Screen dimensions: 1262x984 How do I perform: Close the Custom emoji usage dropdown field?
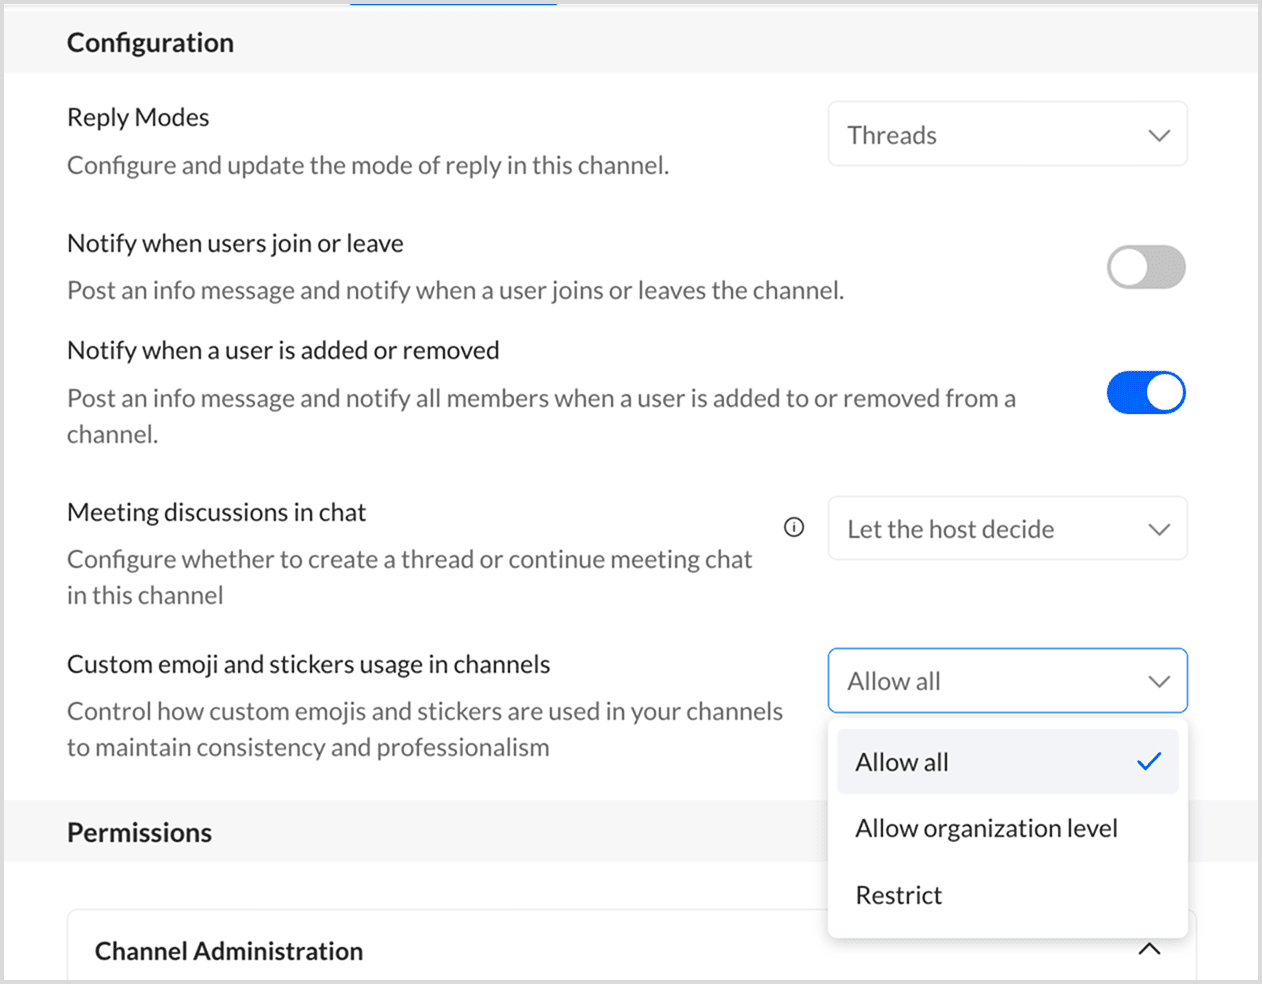[1007, 681]
